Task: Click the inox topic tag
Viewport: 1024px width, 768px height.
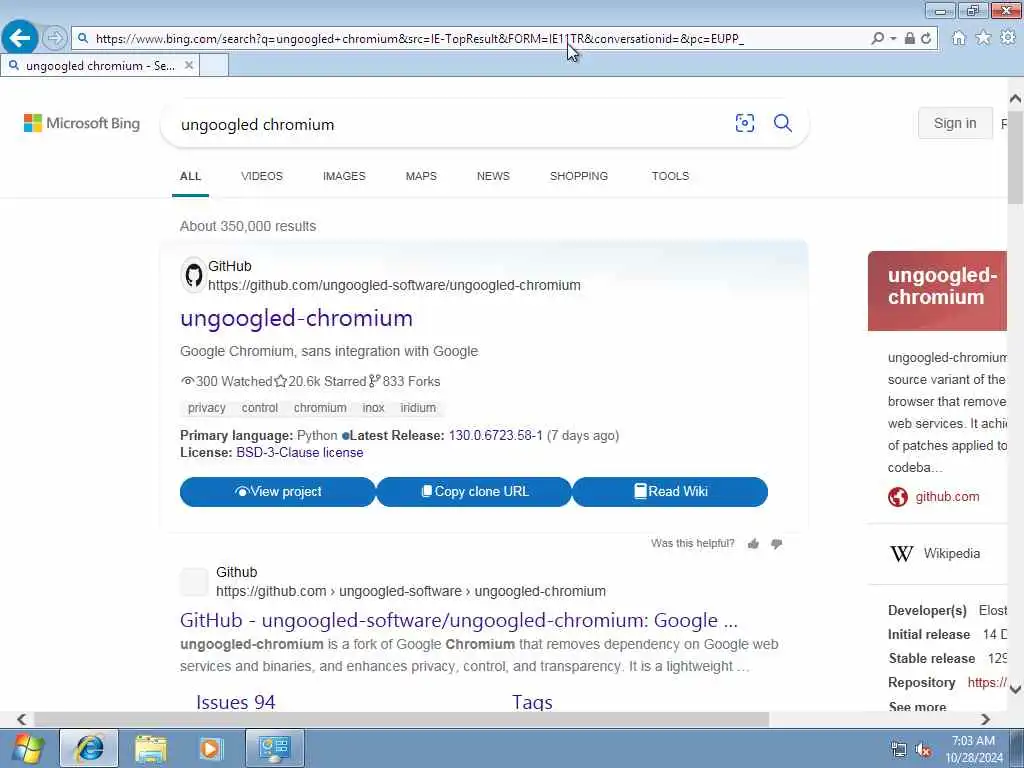Action: [x=373, y=408]
